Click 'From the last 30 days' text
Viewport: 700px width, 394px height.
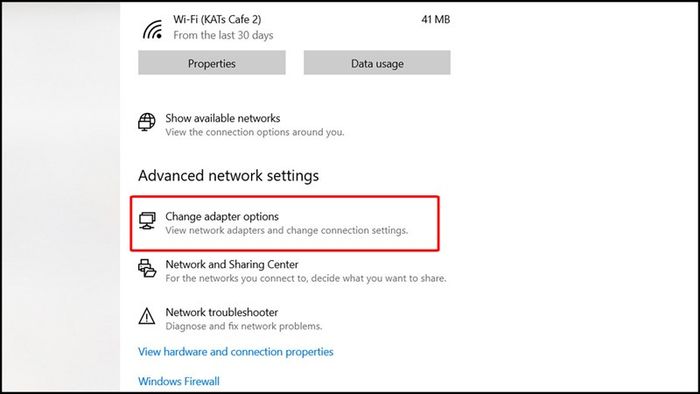pos(223,35)
